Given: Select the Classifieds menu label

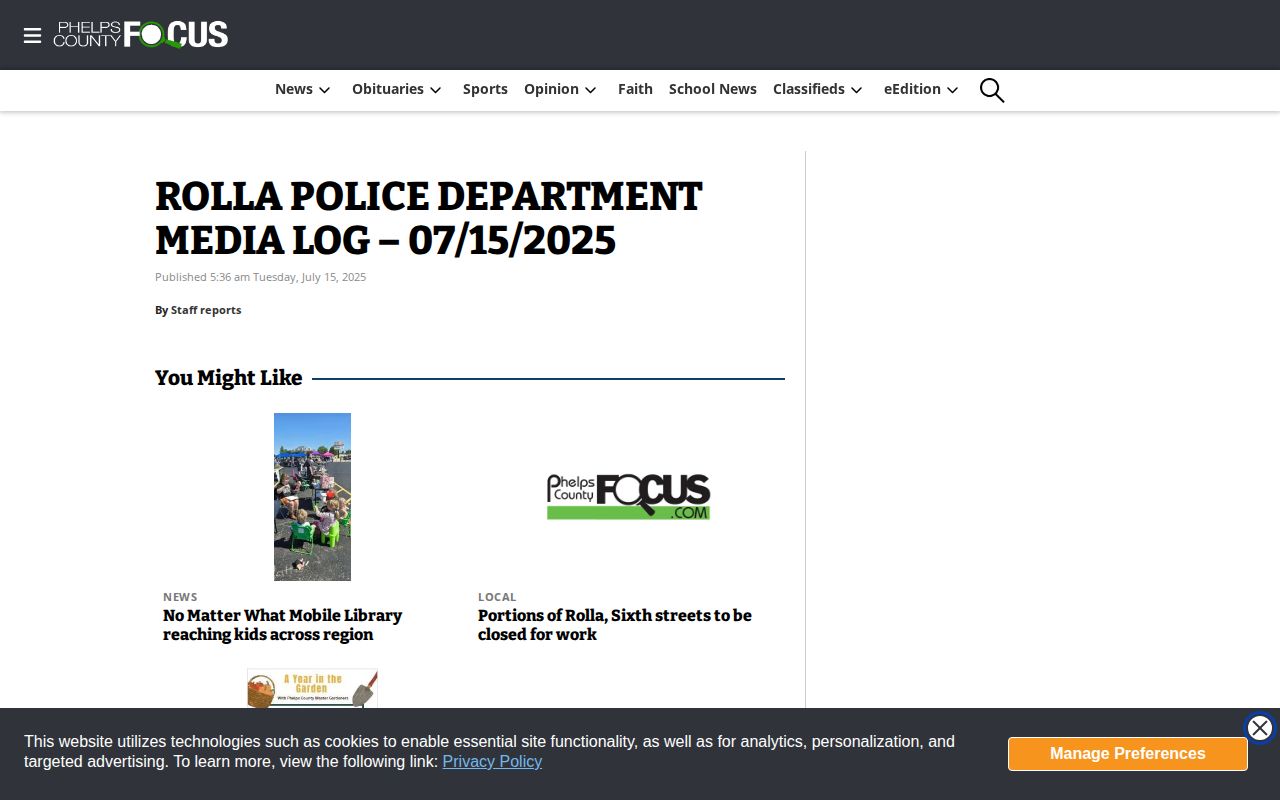Looking at the screenshot, I should coord(809,89).
